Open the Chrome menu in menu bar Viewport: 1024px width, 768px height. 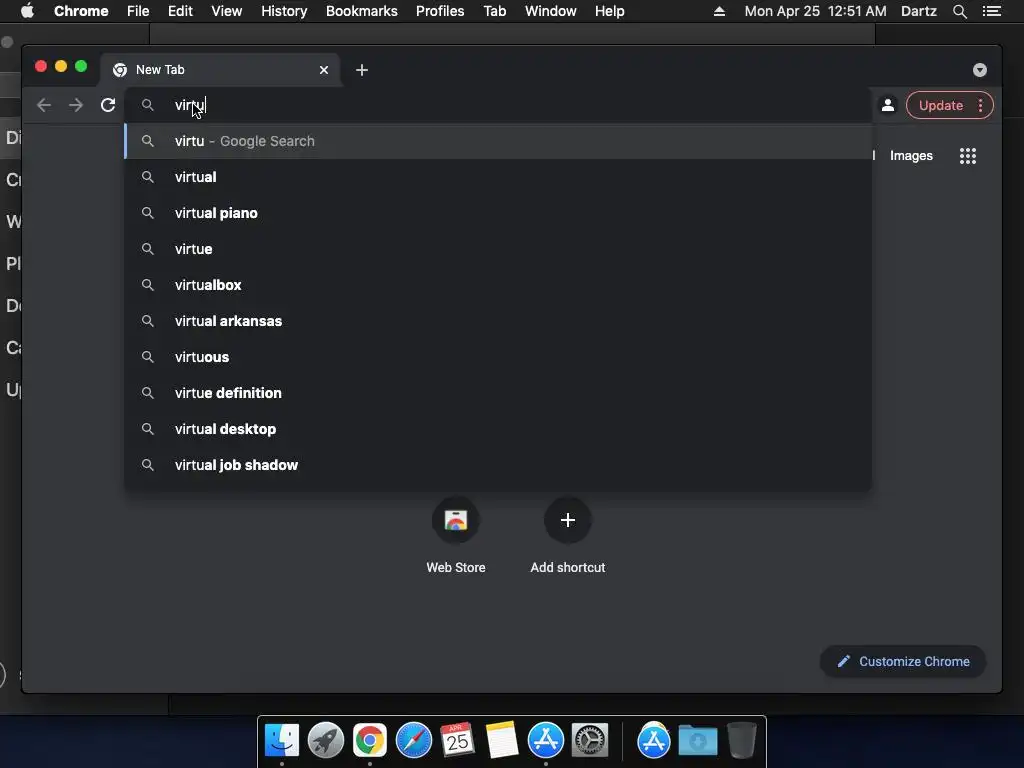(x=81, y=11)
